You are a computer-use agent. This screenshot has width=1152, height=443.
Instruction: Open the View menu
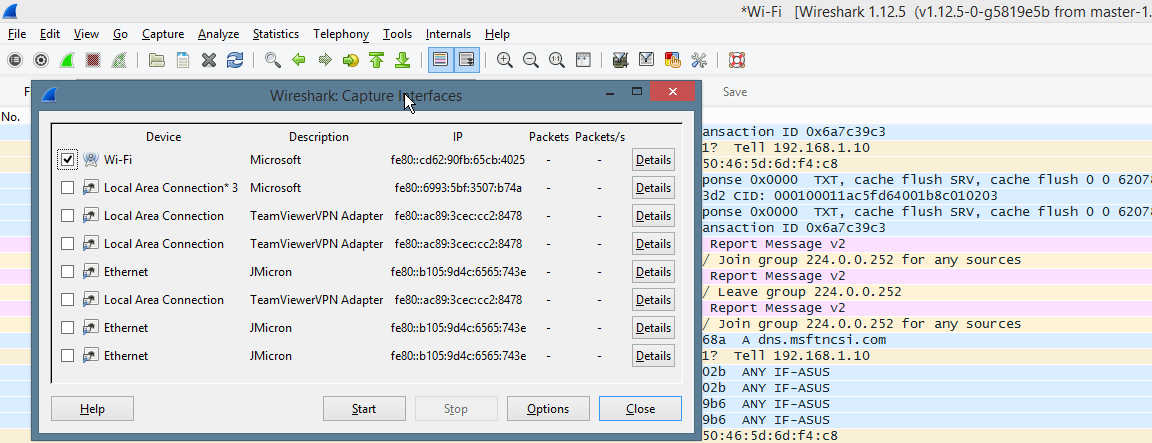point(87,34)
